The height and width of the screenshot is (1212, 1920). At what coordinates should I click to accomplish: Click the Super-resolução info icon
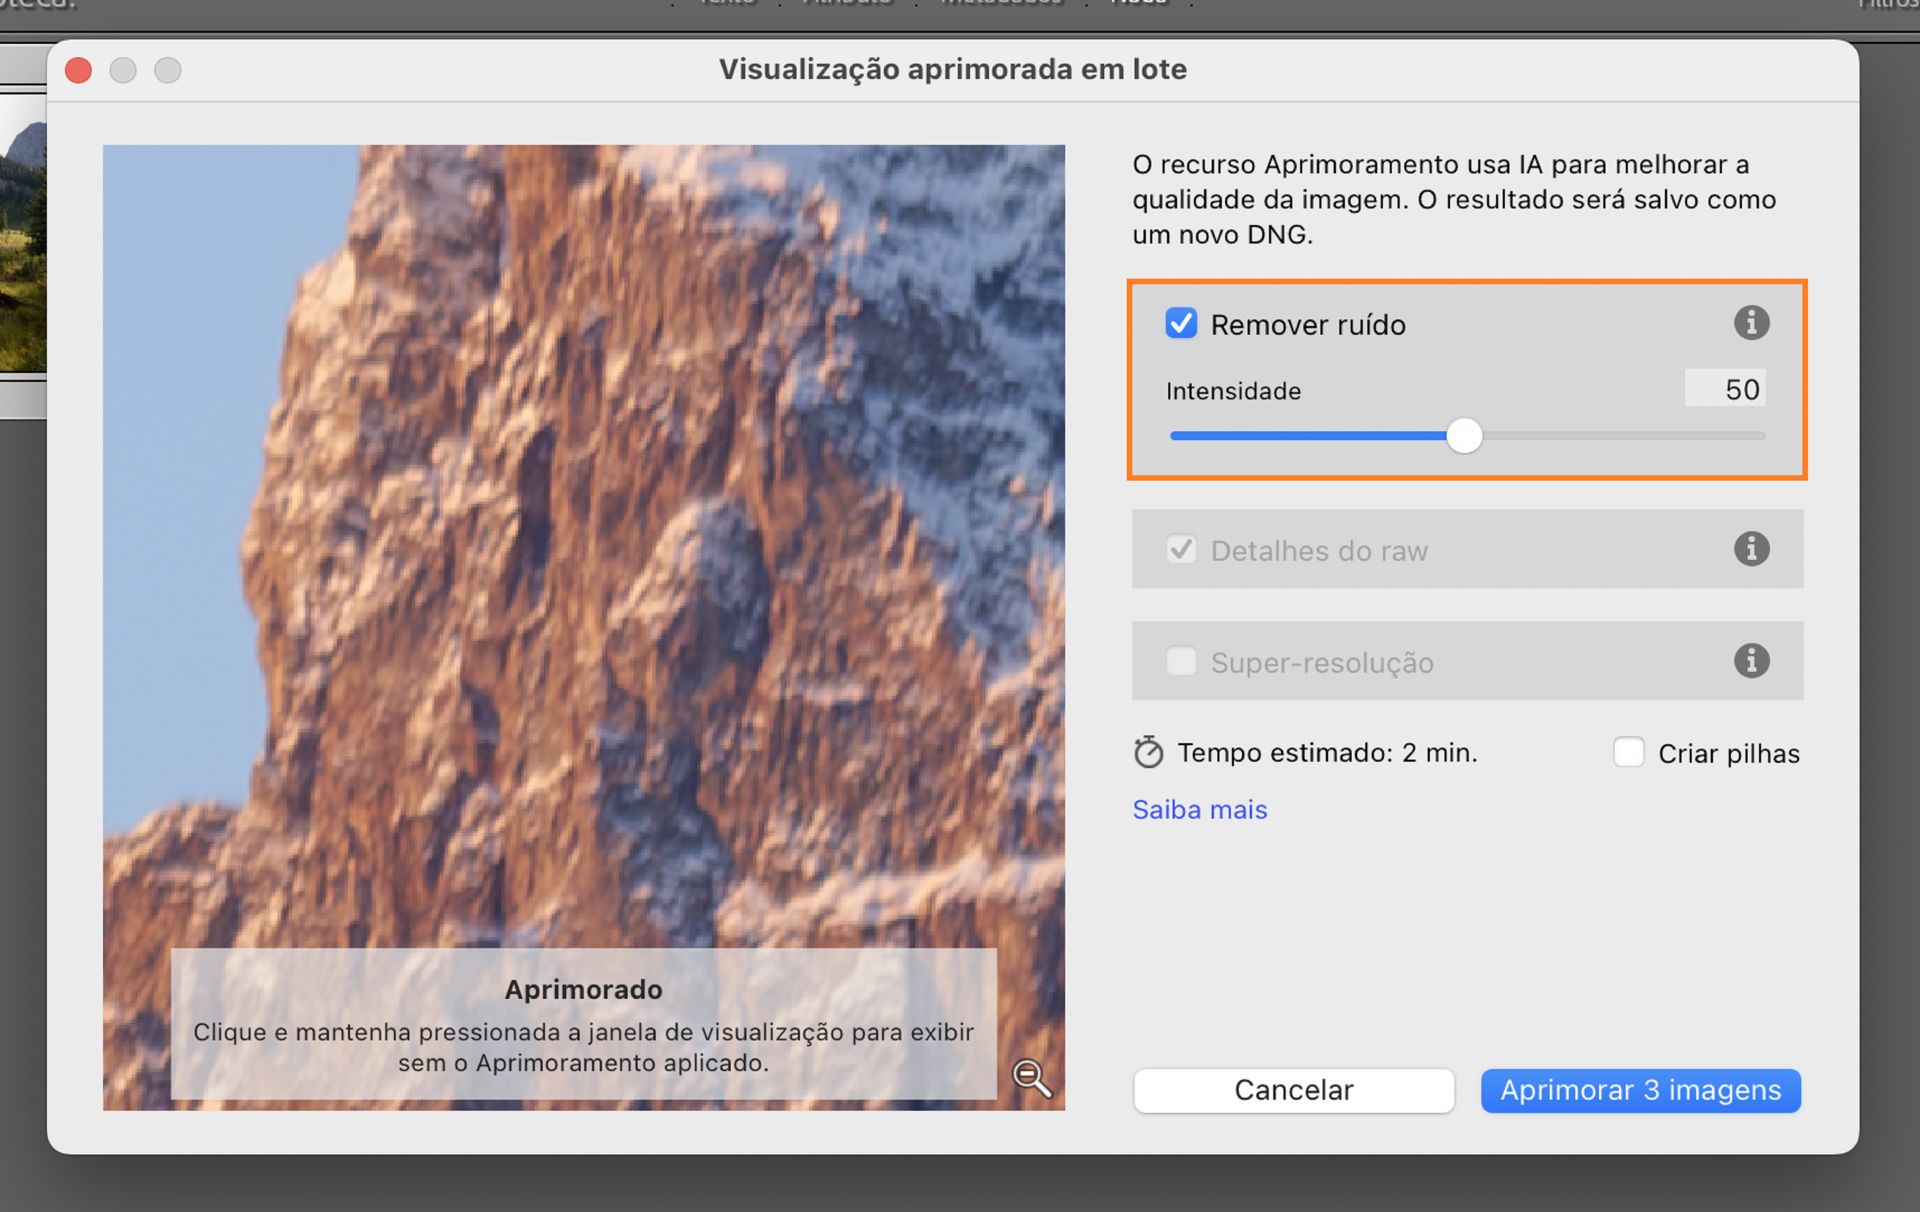(x=1751, y=660)
